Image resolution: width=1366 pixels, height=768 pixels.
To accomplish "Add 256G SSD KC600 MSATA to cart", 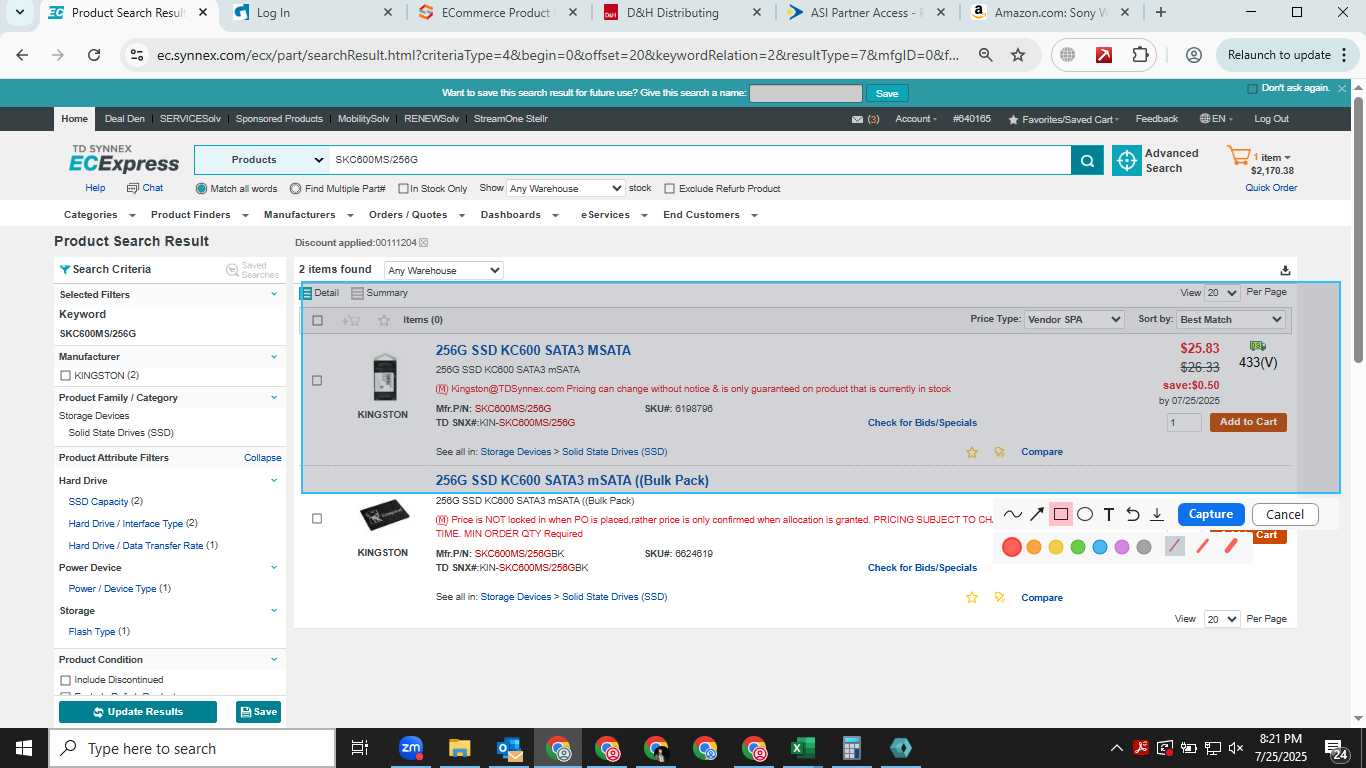I will tap(1248, 422).
